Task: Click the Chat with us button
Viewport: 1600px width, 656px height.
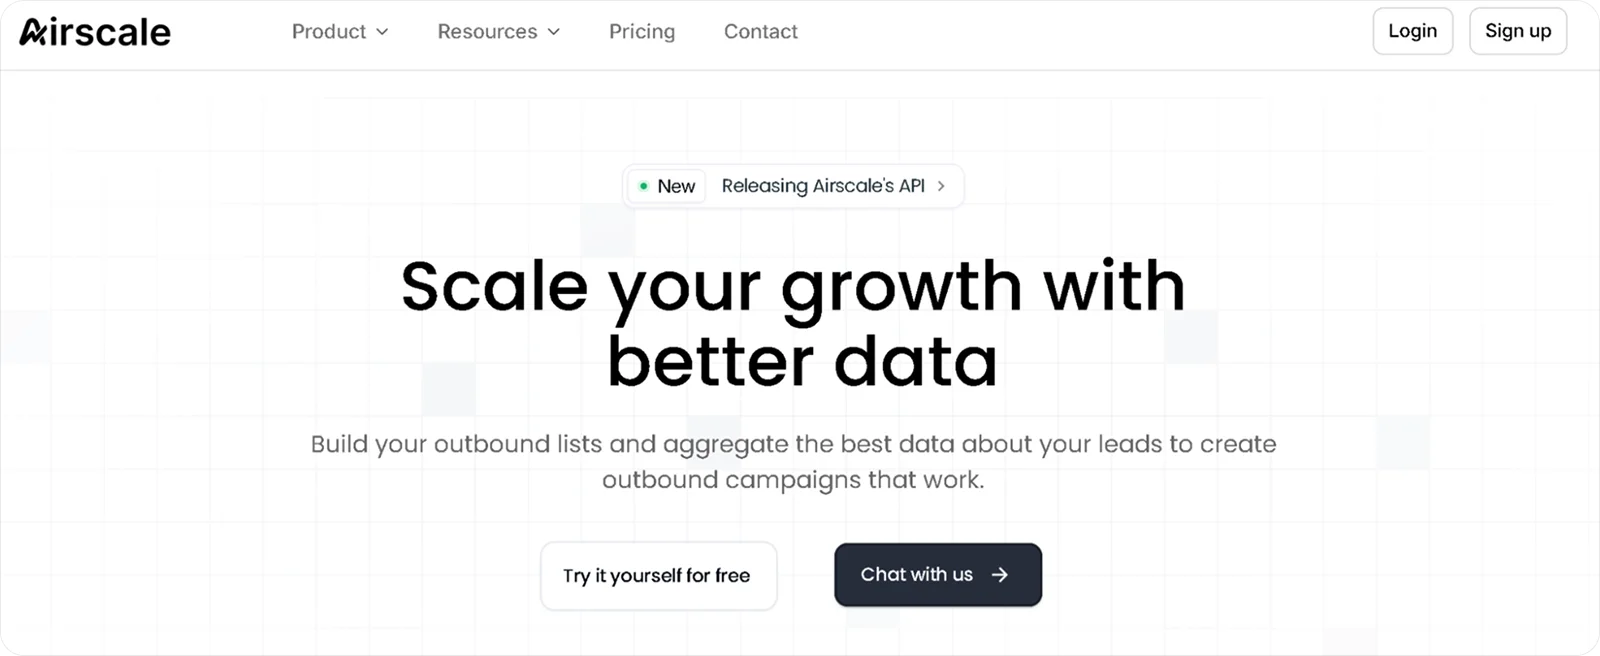Action: 936,575
